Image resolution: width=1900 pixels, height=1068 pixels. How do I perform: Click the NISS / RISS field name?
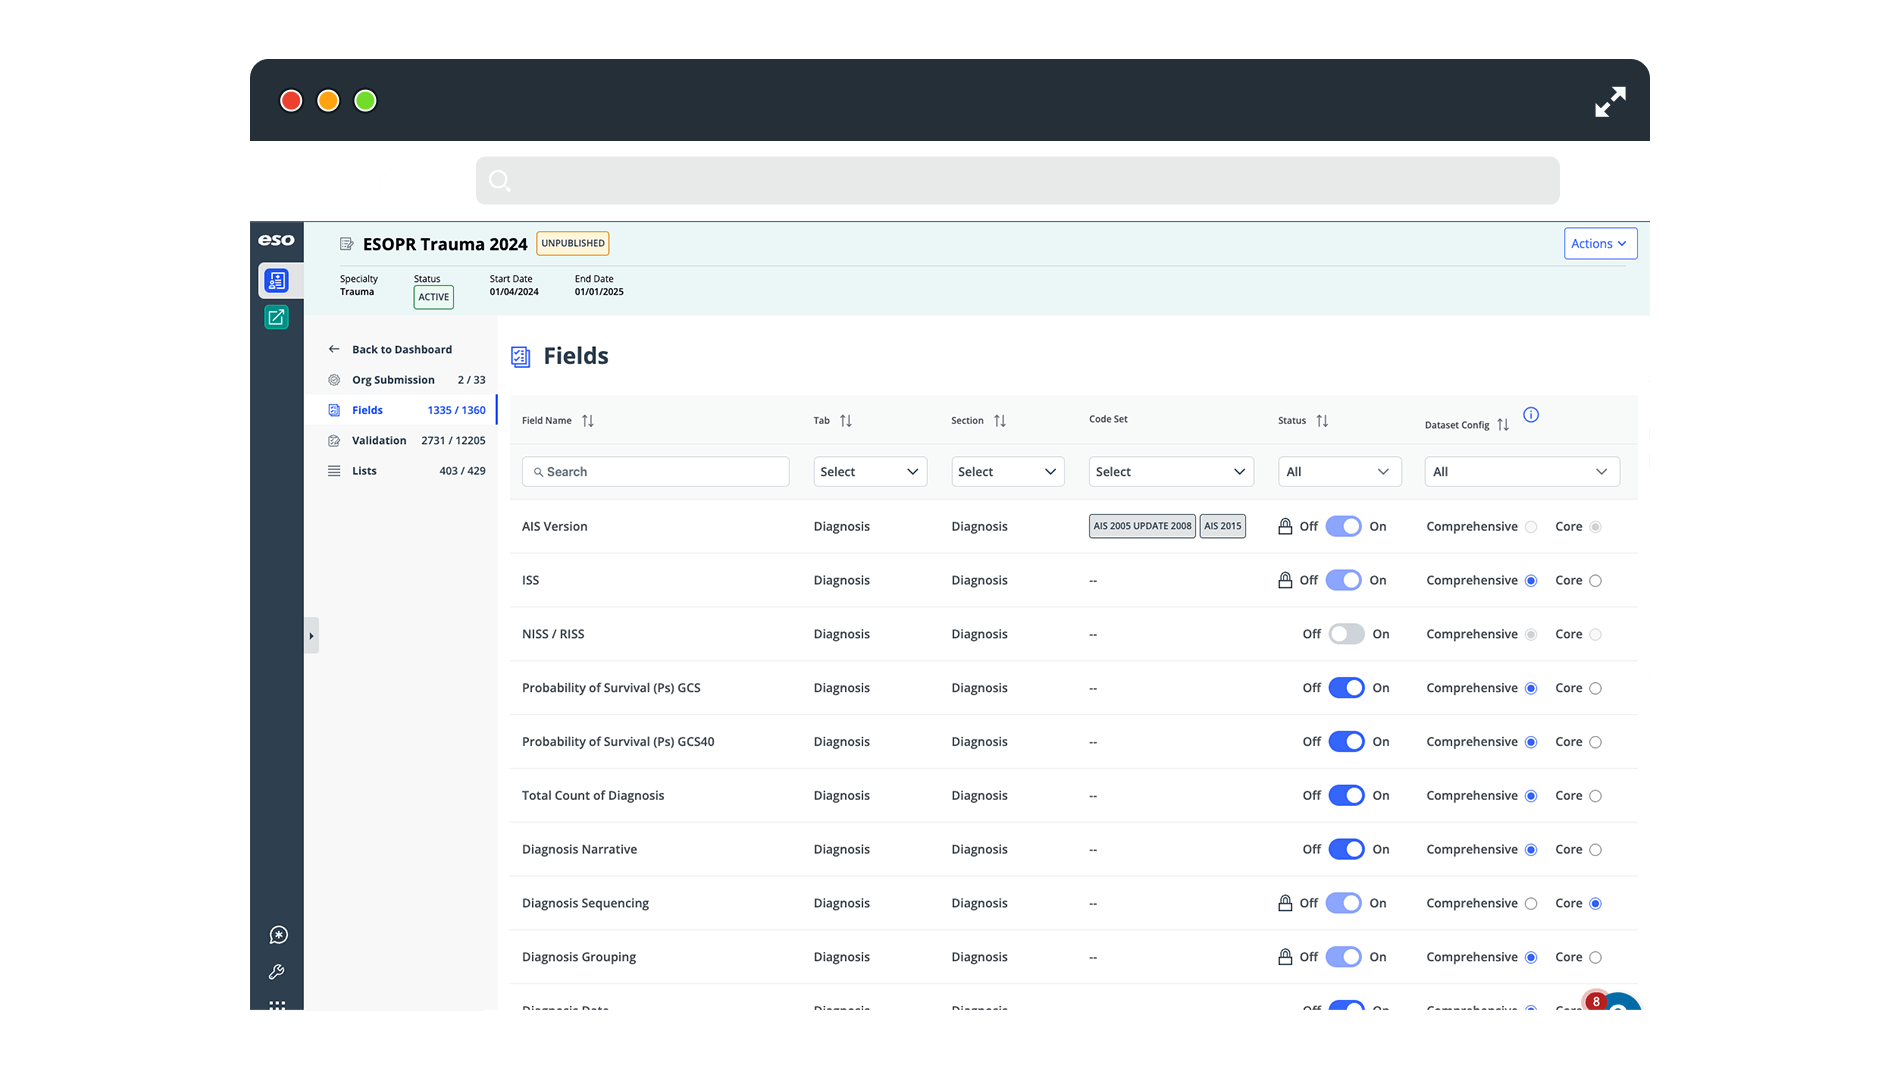click(x=553, y=635)
